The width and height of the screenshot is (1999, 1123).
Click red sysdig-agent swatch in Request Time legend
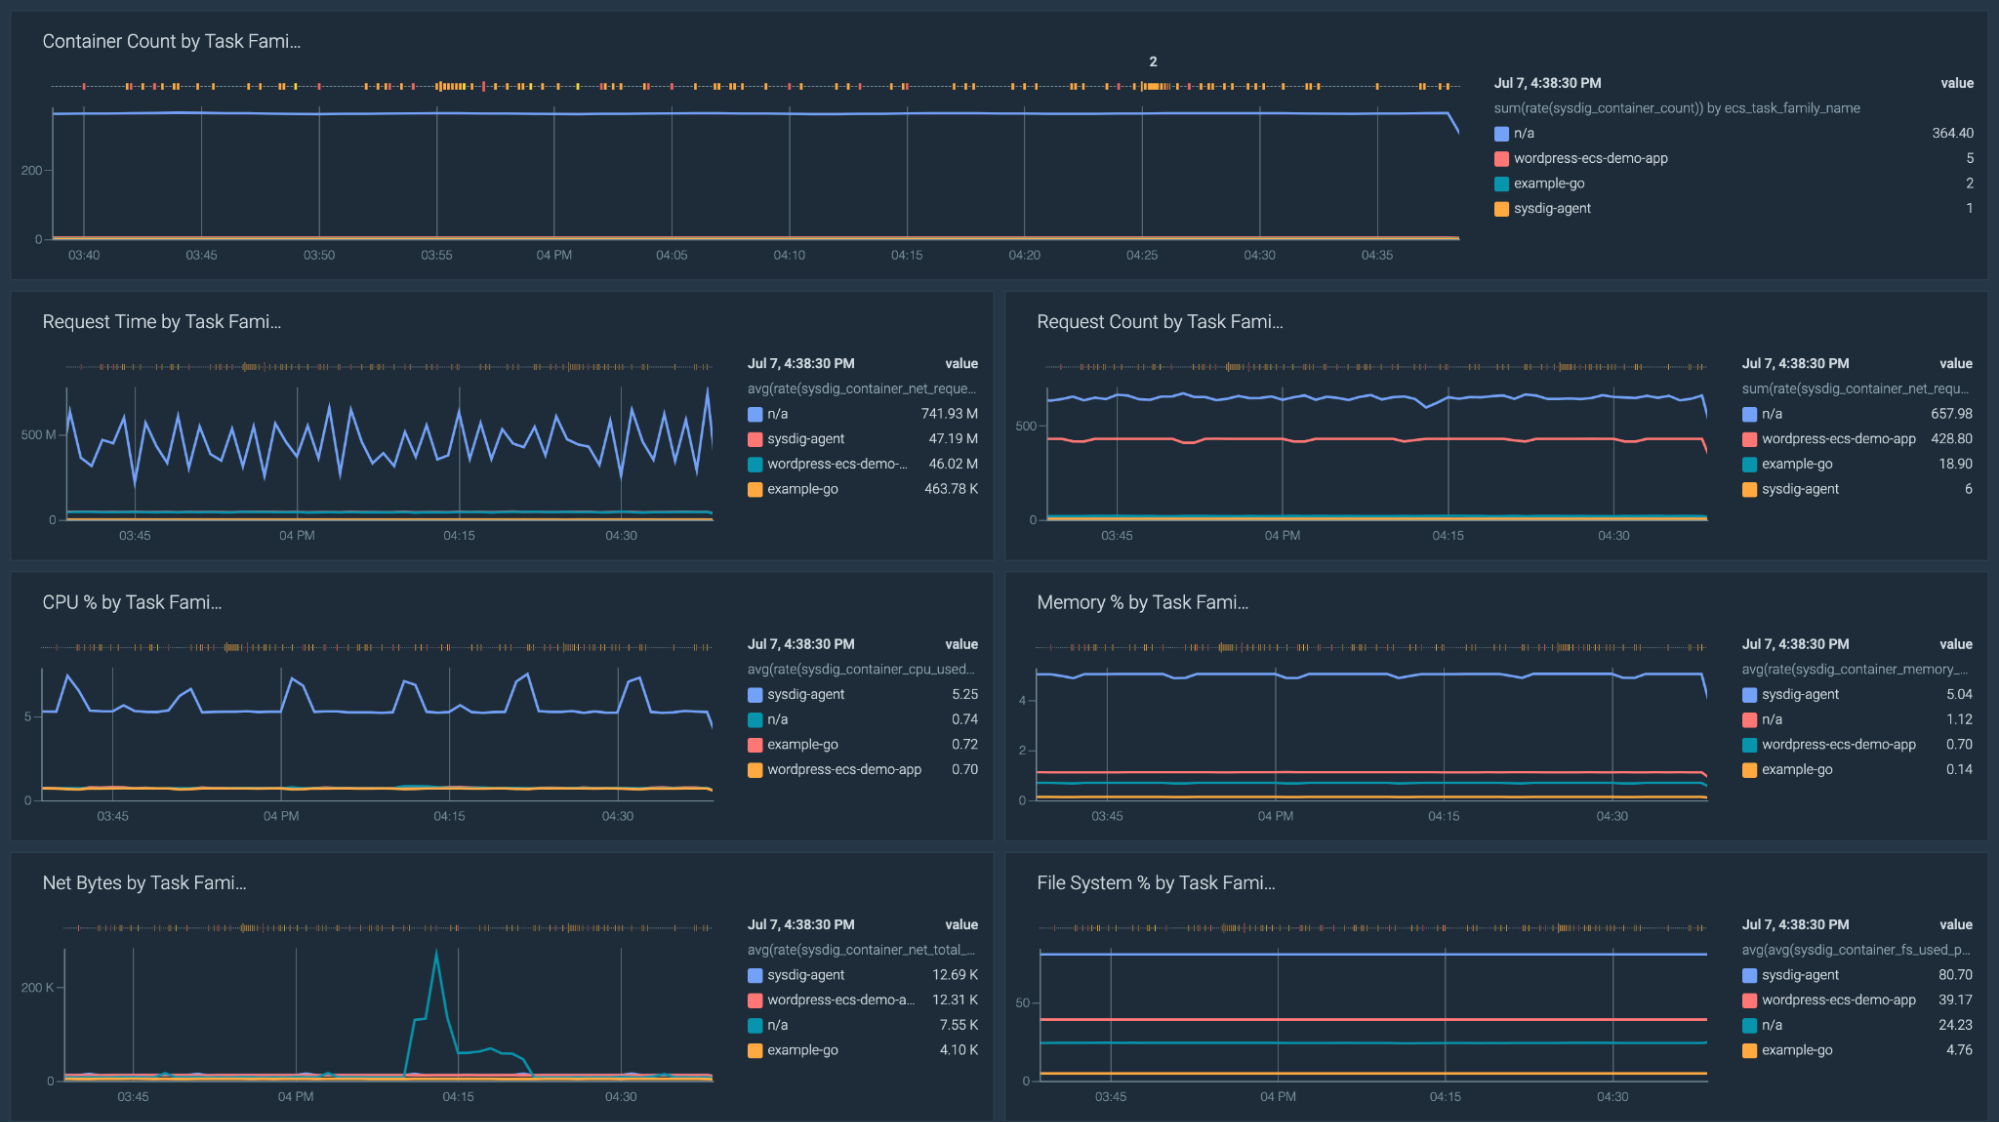point(755,439)
